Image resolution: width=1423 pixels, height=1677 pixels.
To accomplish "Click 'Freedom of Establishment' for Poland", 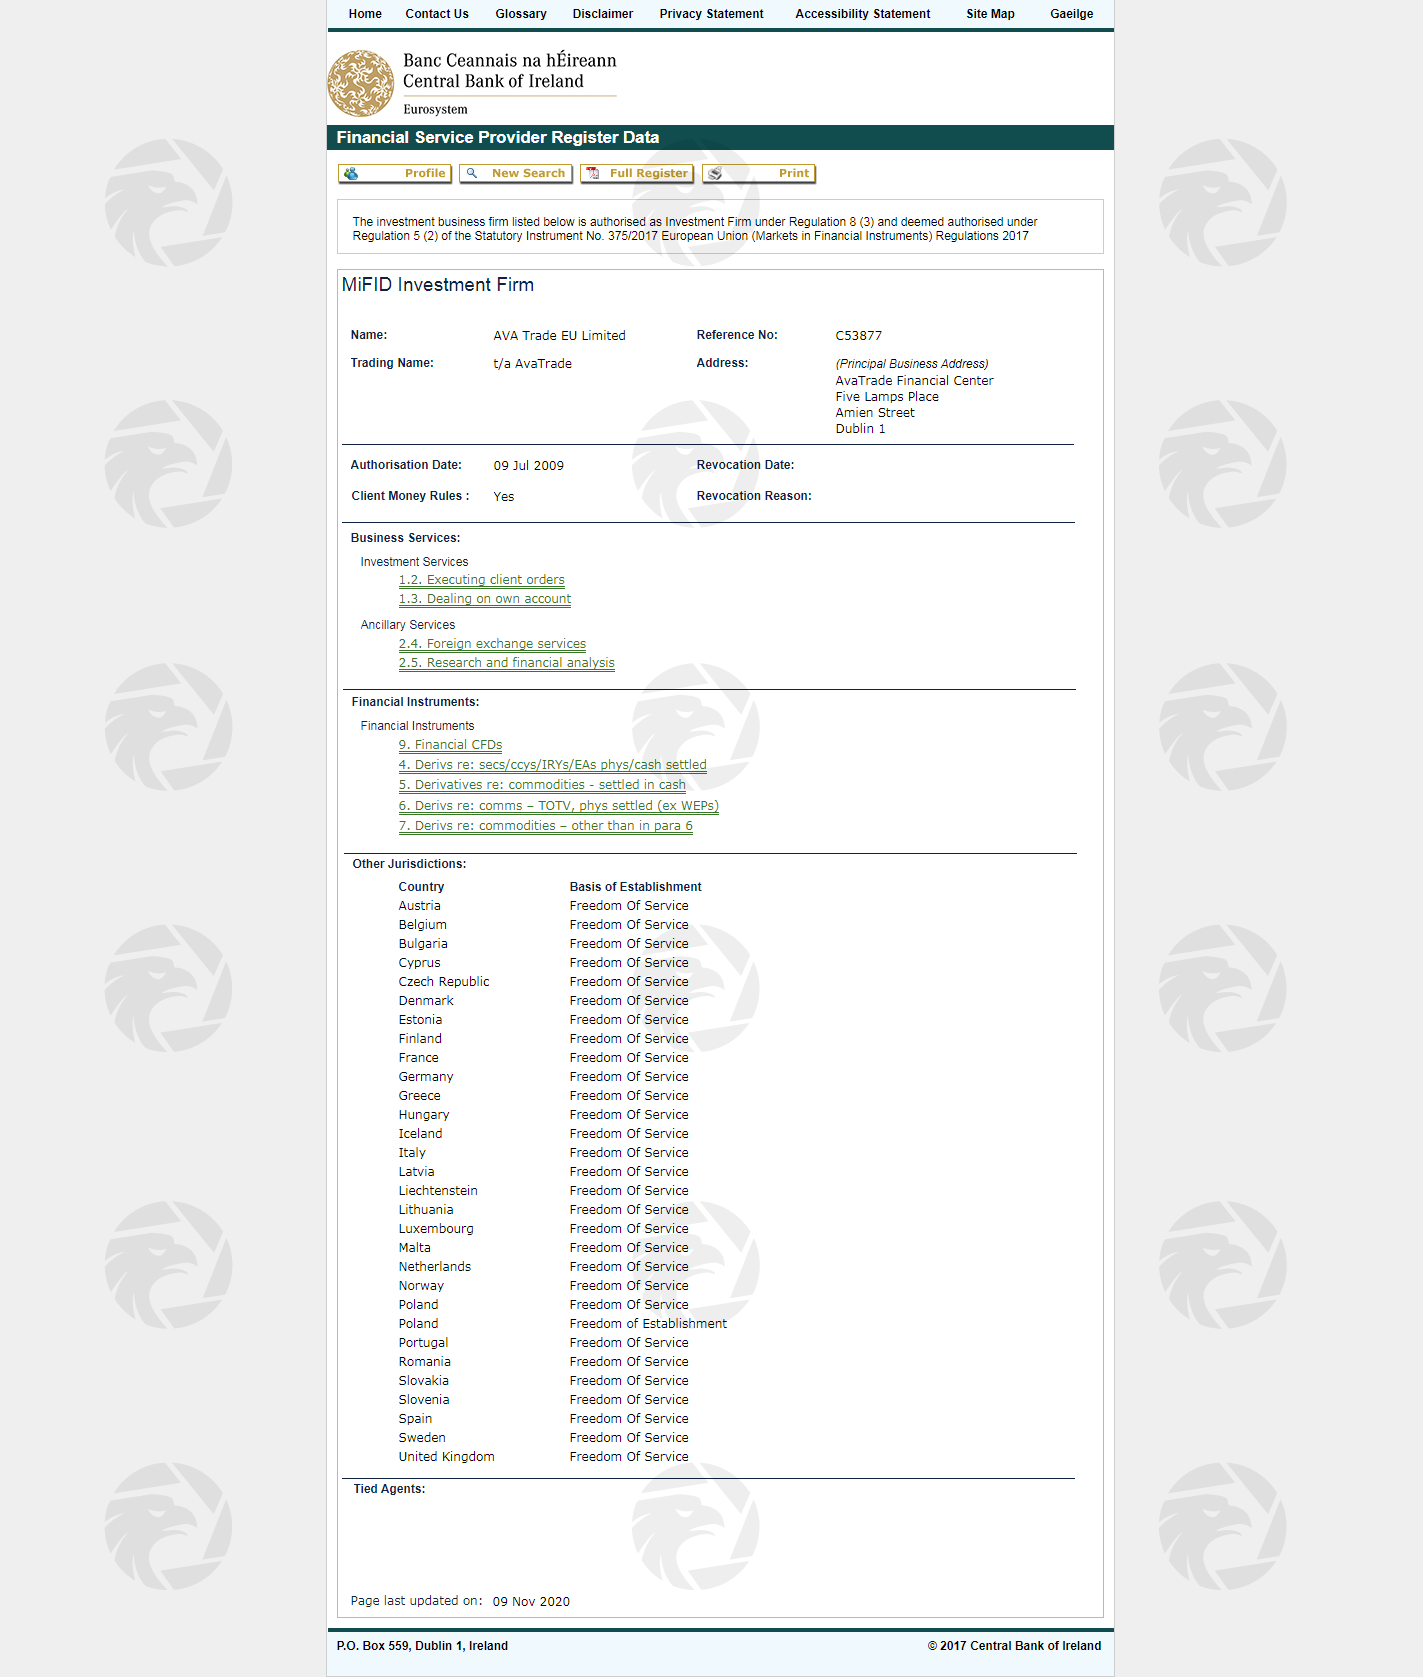I will [x=648, y=1324].
